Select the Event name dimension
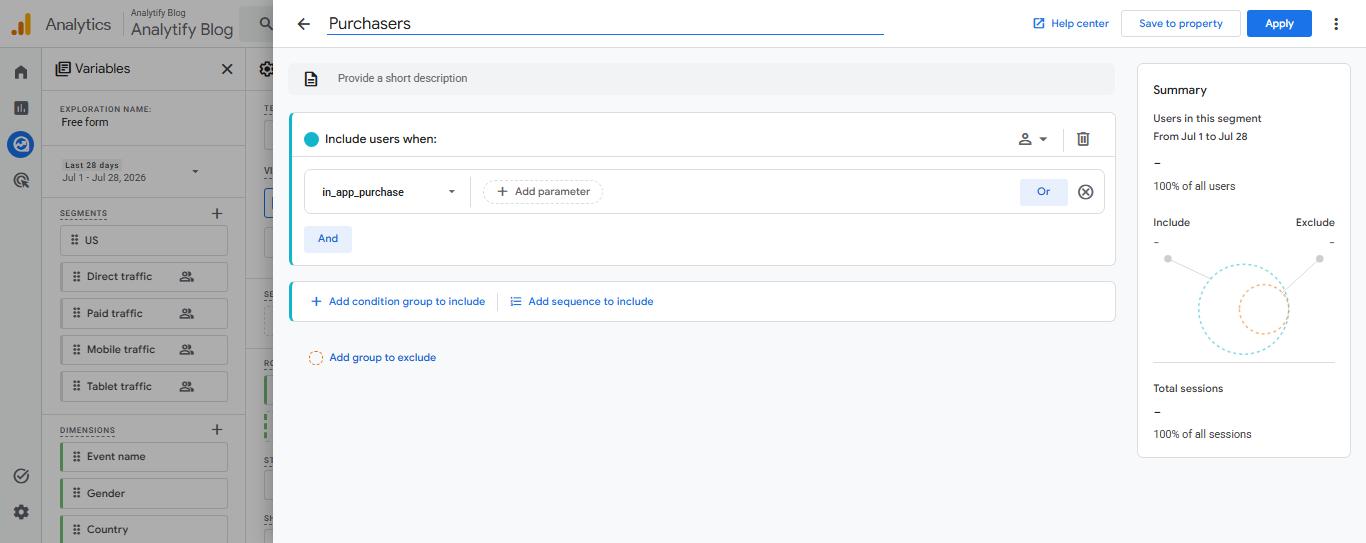Viewport: 1366px width, 543px height. pos(144,457)
